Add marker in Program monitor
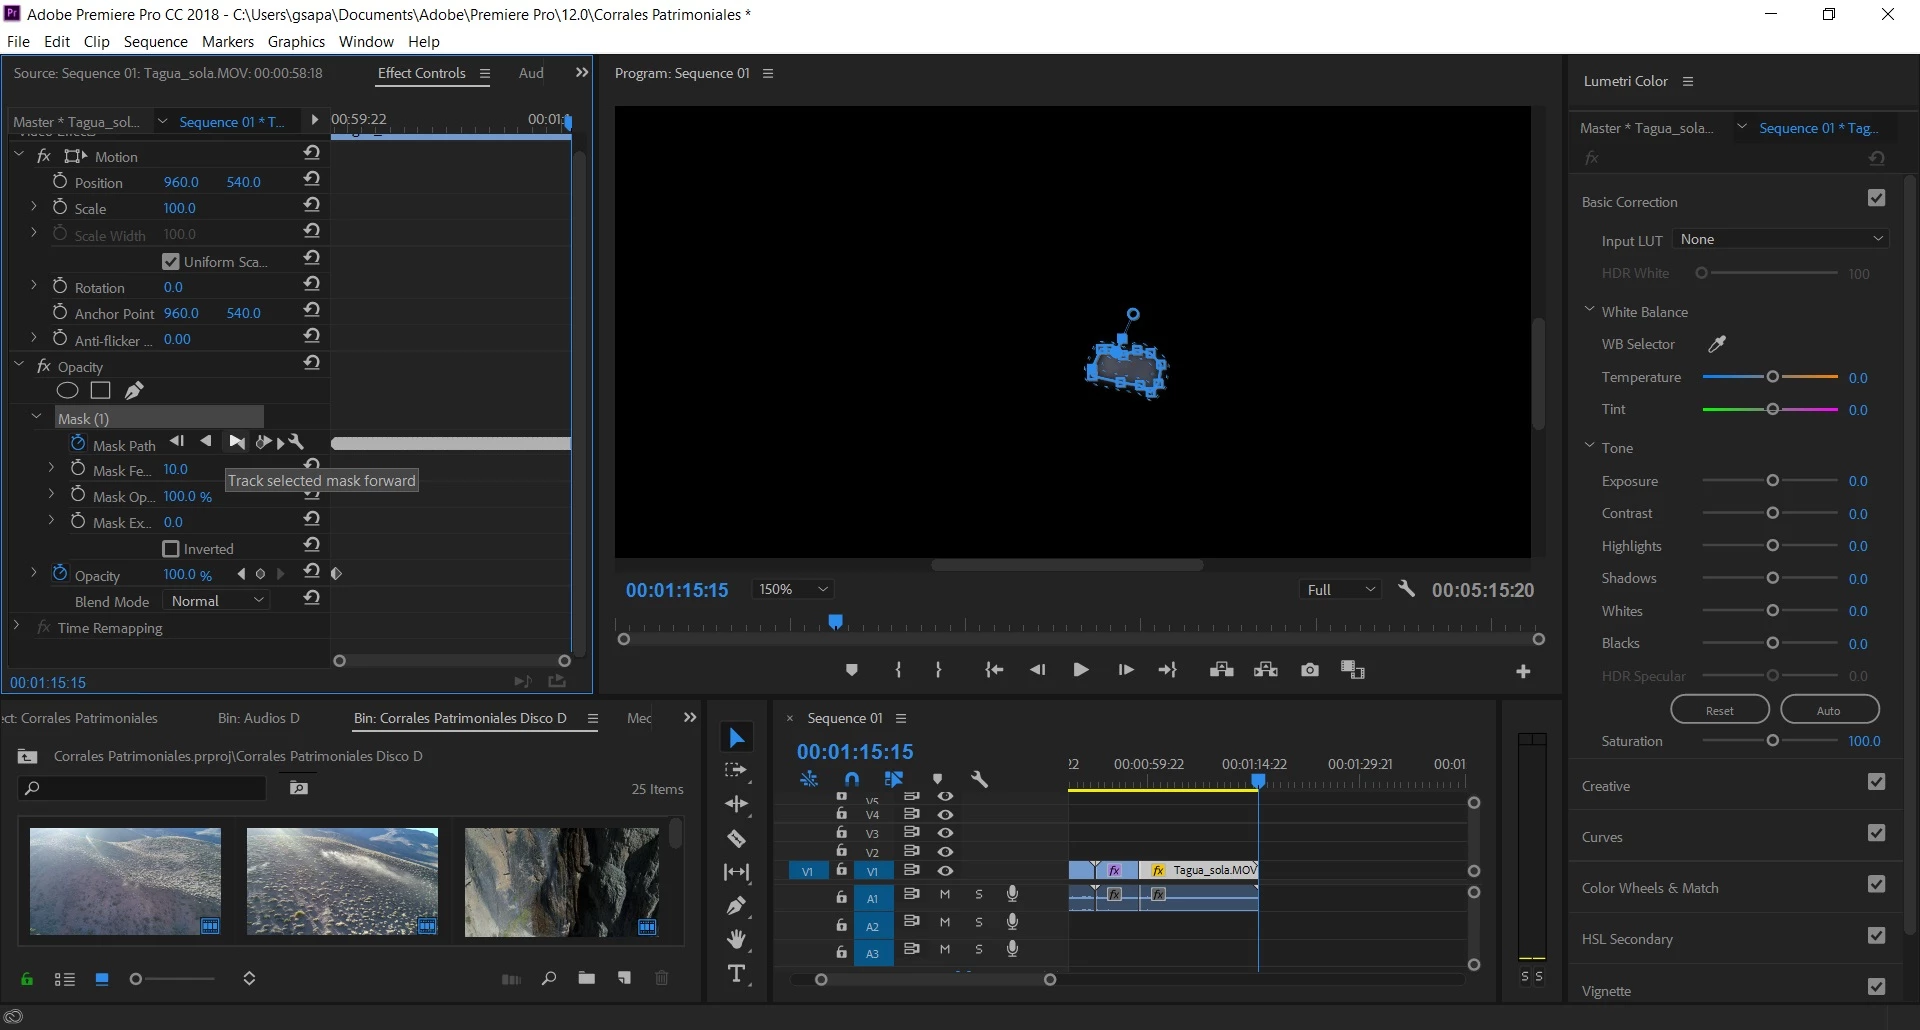 pos(851,670)
